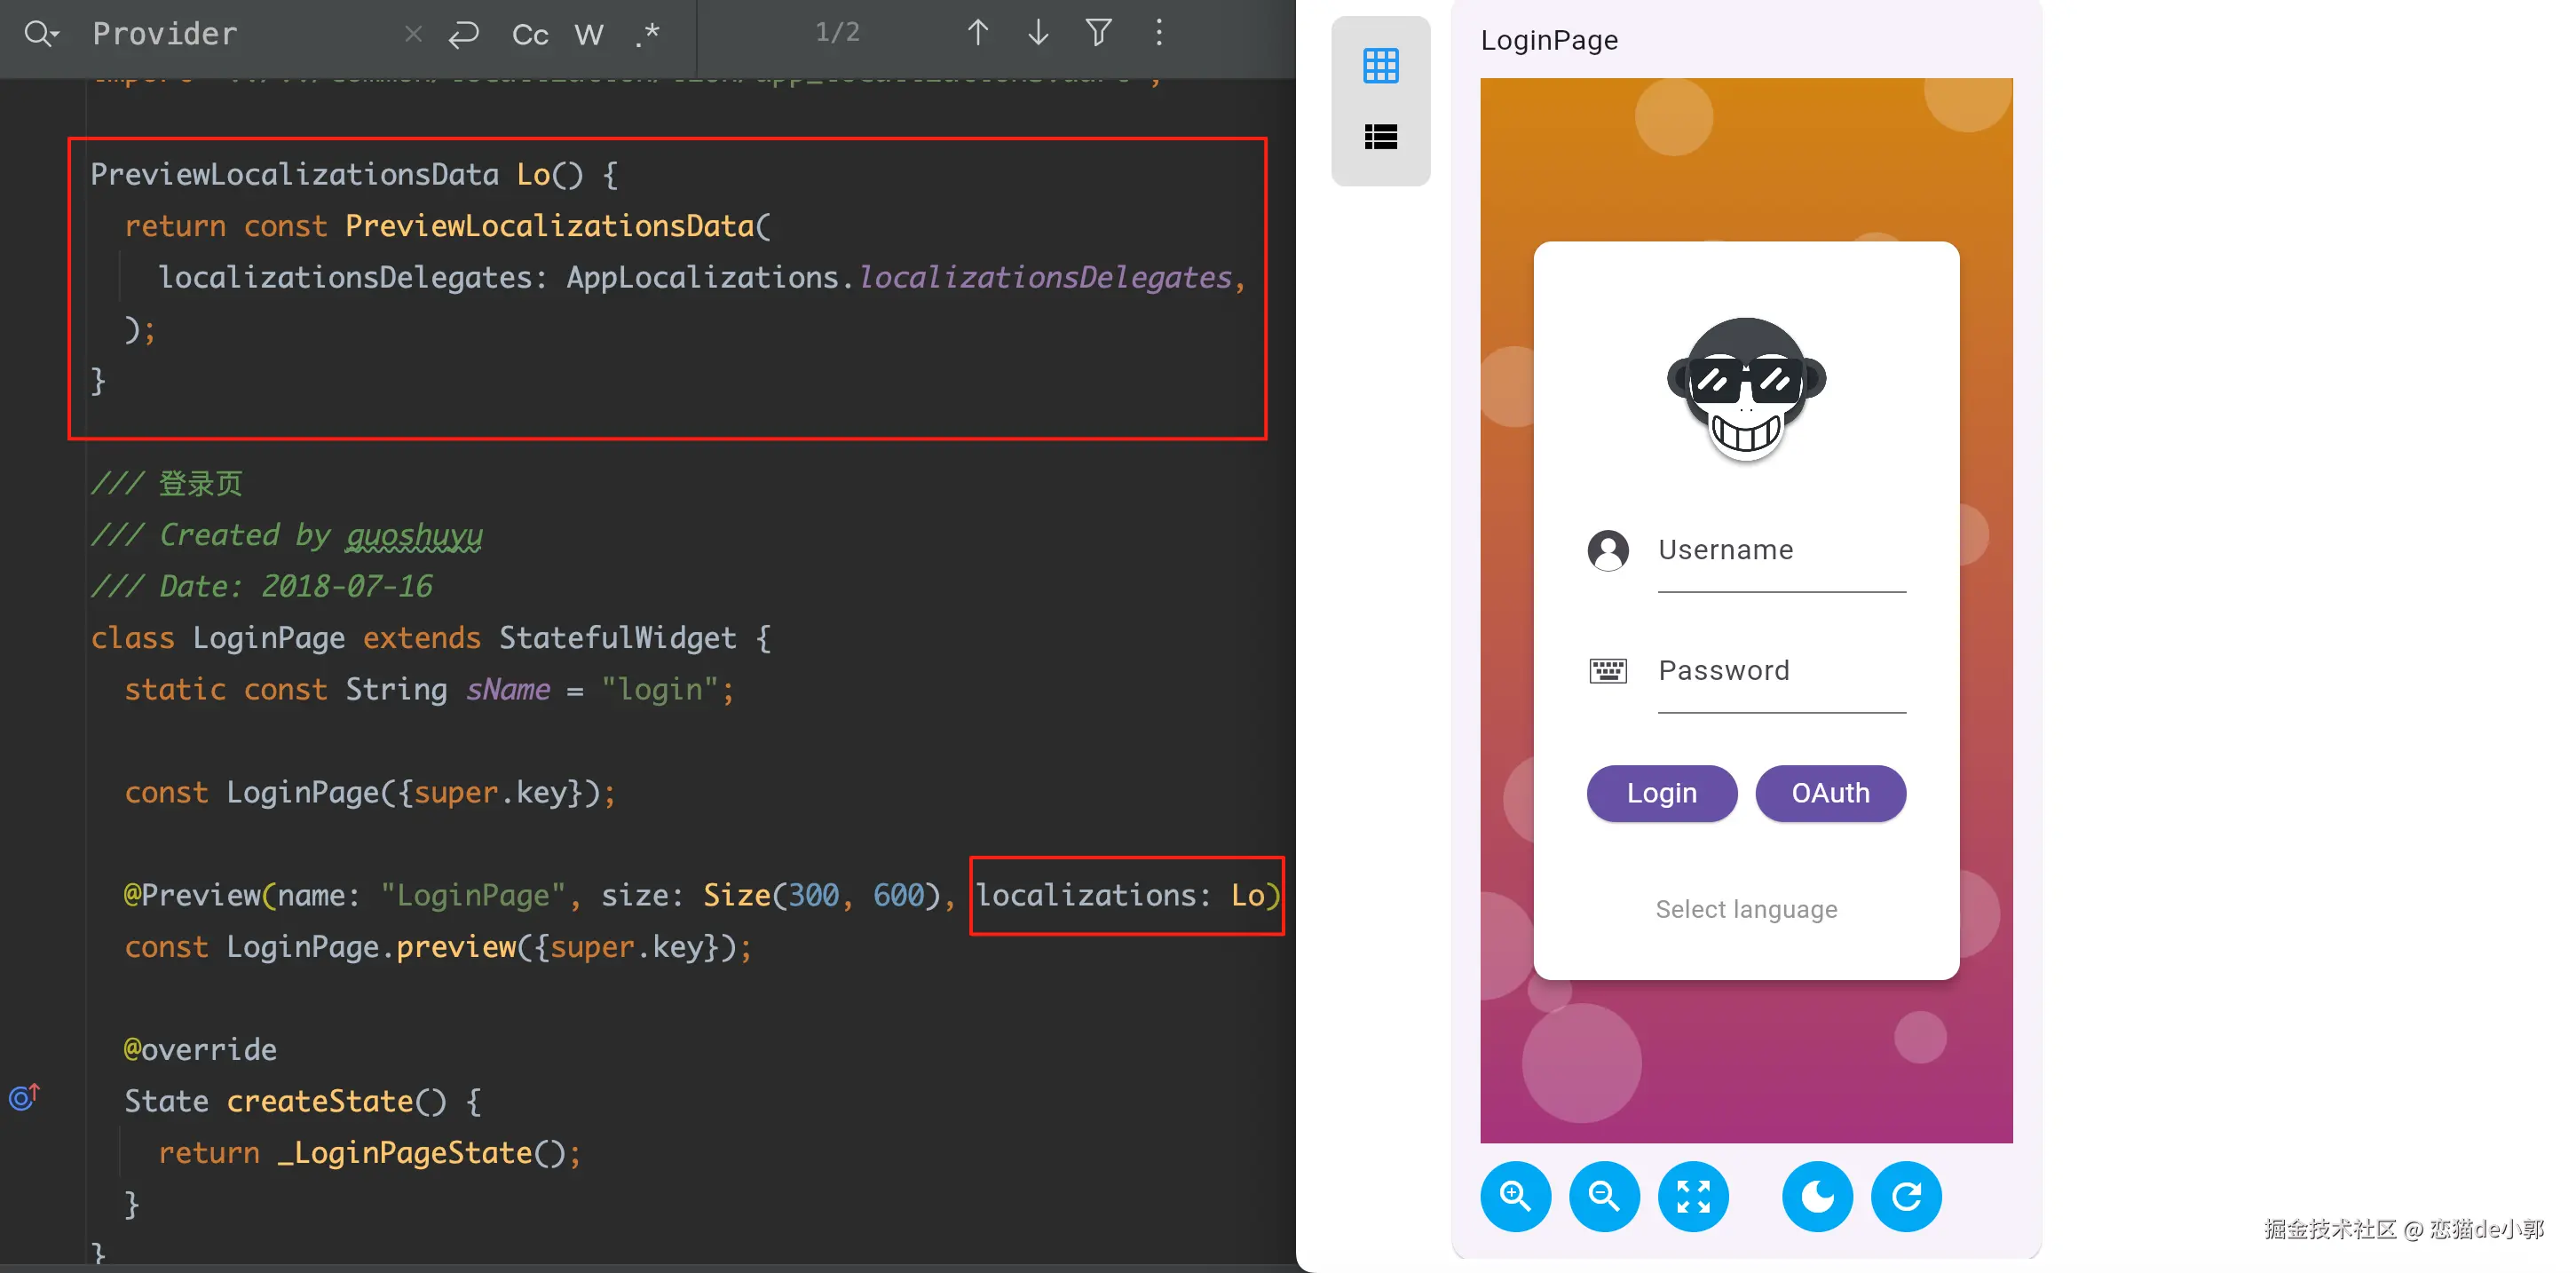
Task: Go to previous search occurrence arrow
Action: (978, 33)
